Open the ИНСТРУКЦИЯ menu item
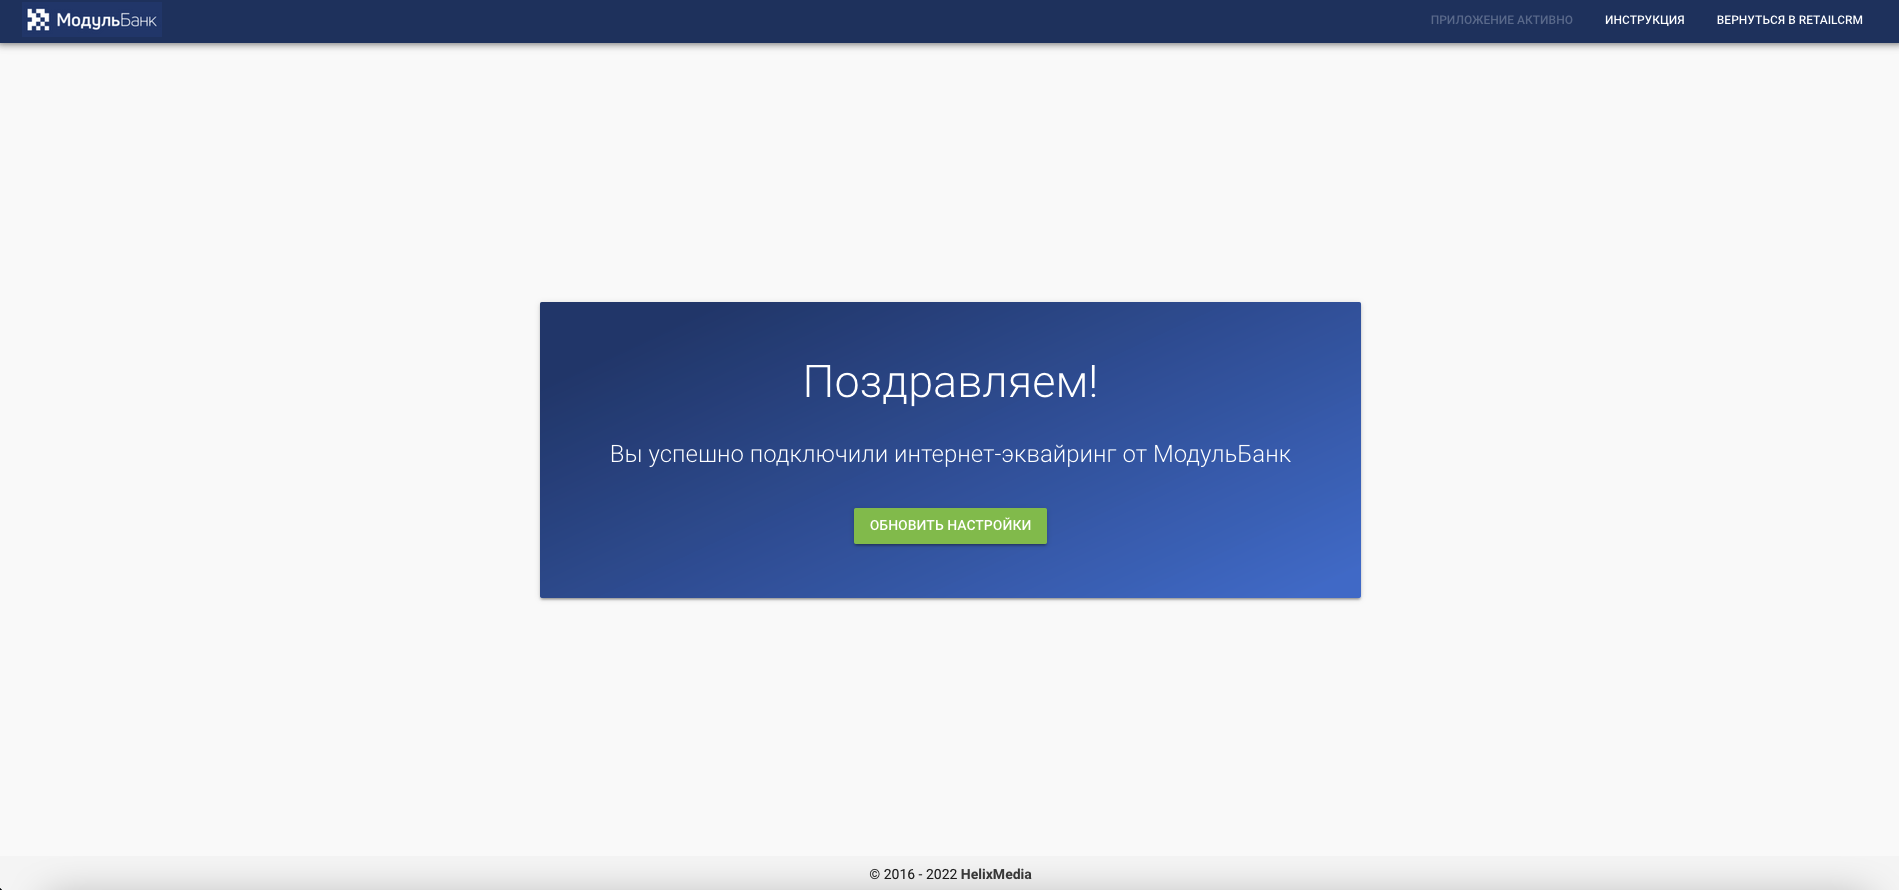The height and width of the screenshot is (890, 1899). point(1644,20)
